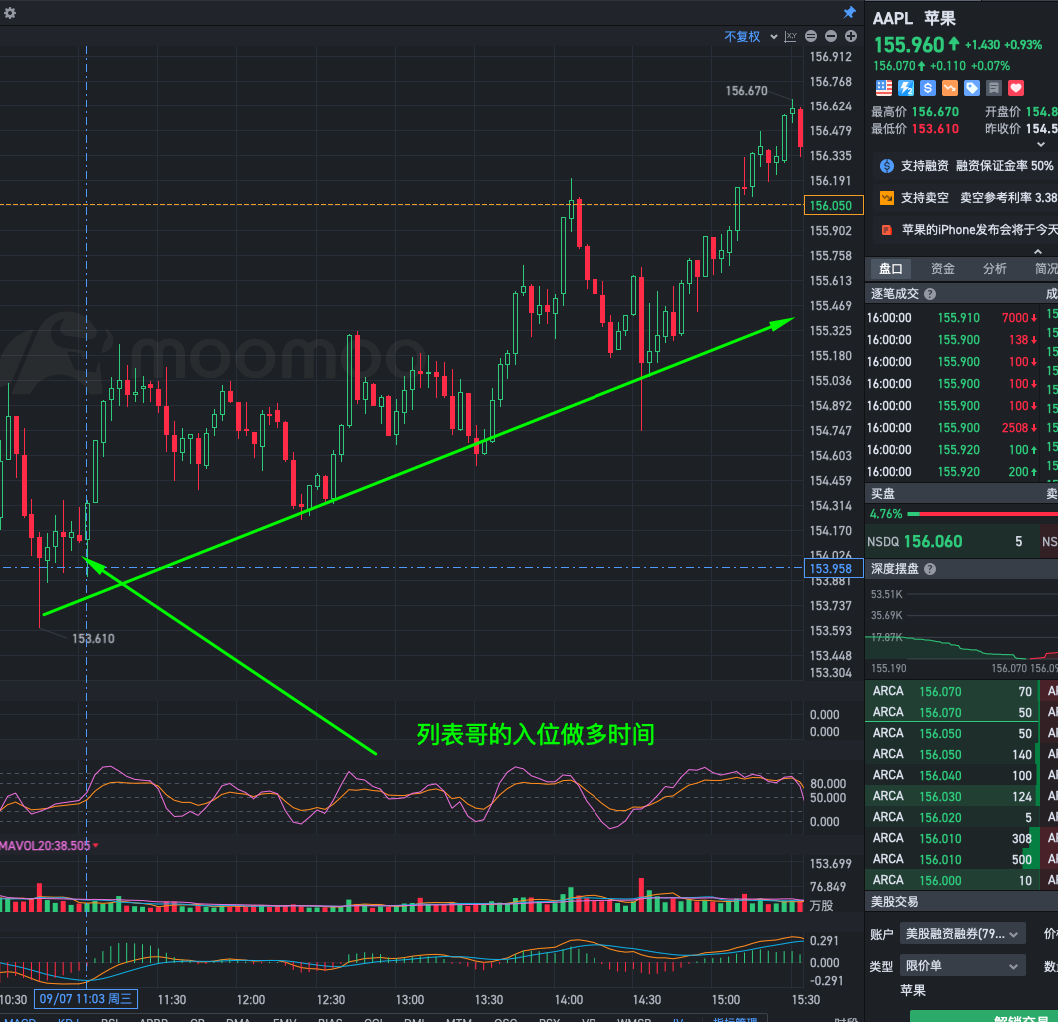Click the US flag market icon
Viewport: 1058px width, 1022px height.
pyautogui.click(x=884, y=88)
